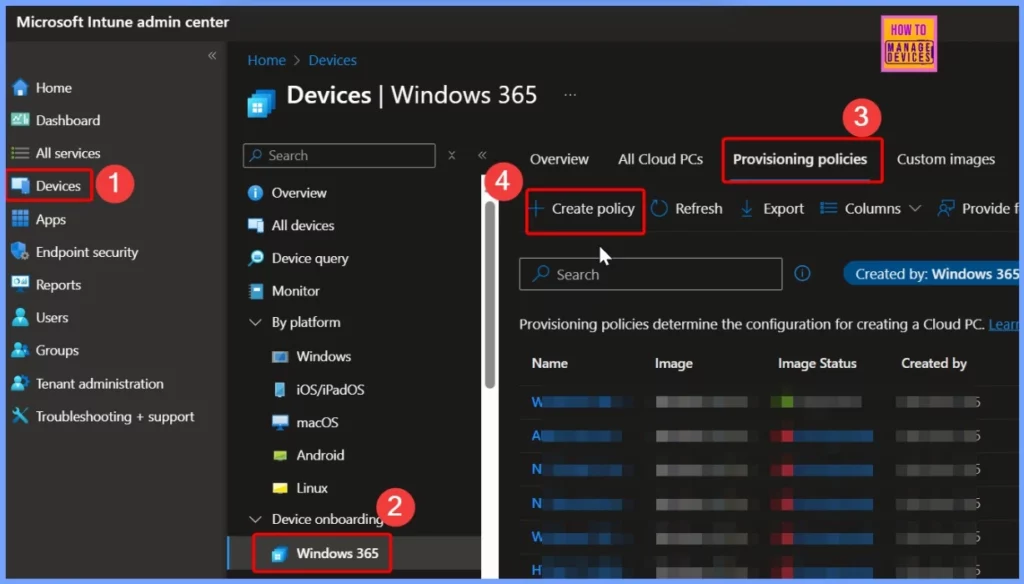Click the Devices menu vertical scrollbar

(x=490, y=294)
